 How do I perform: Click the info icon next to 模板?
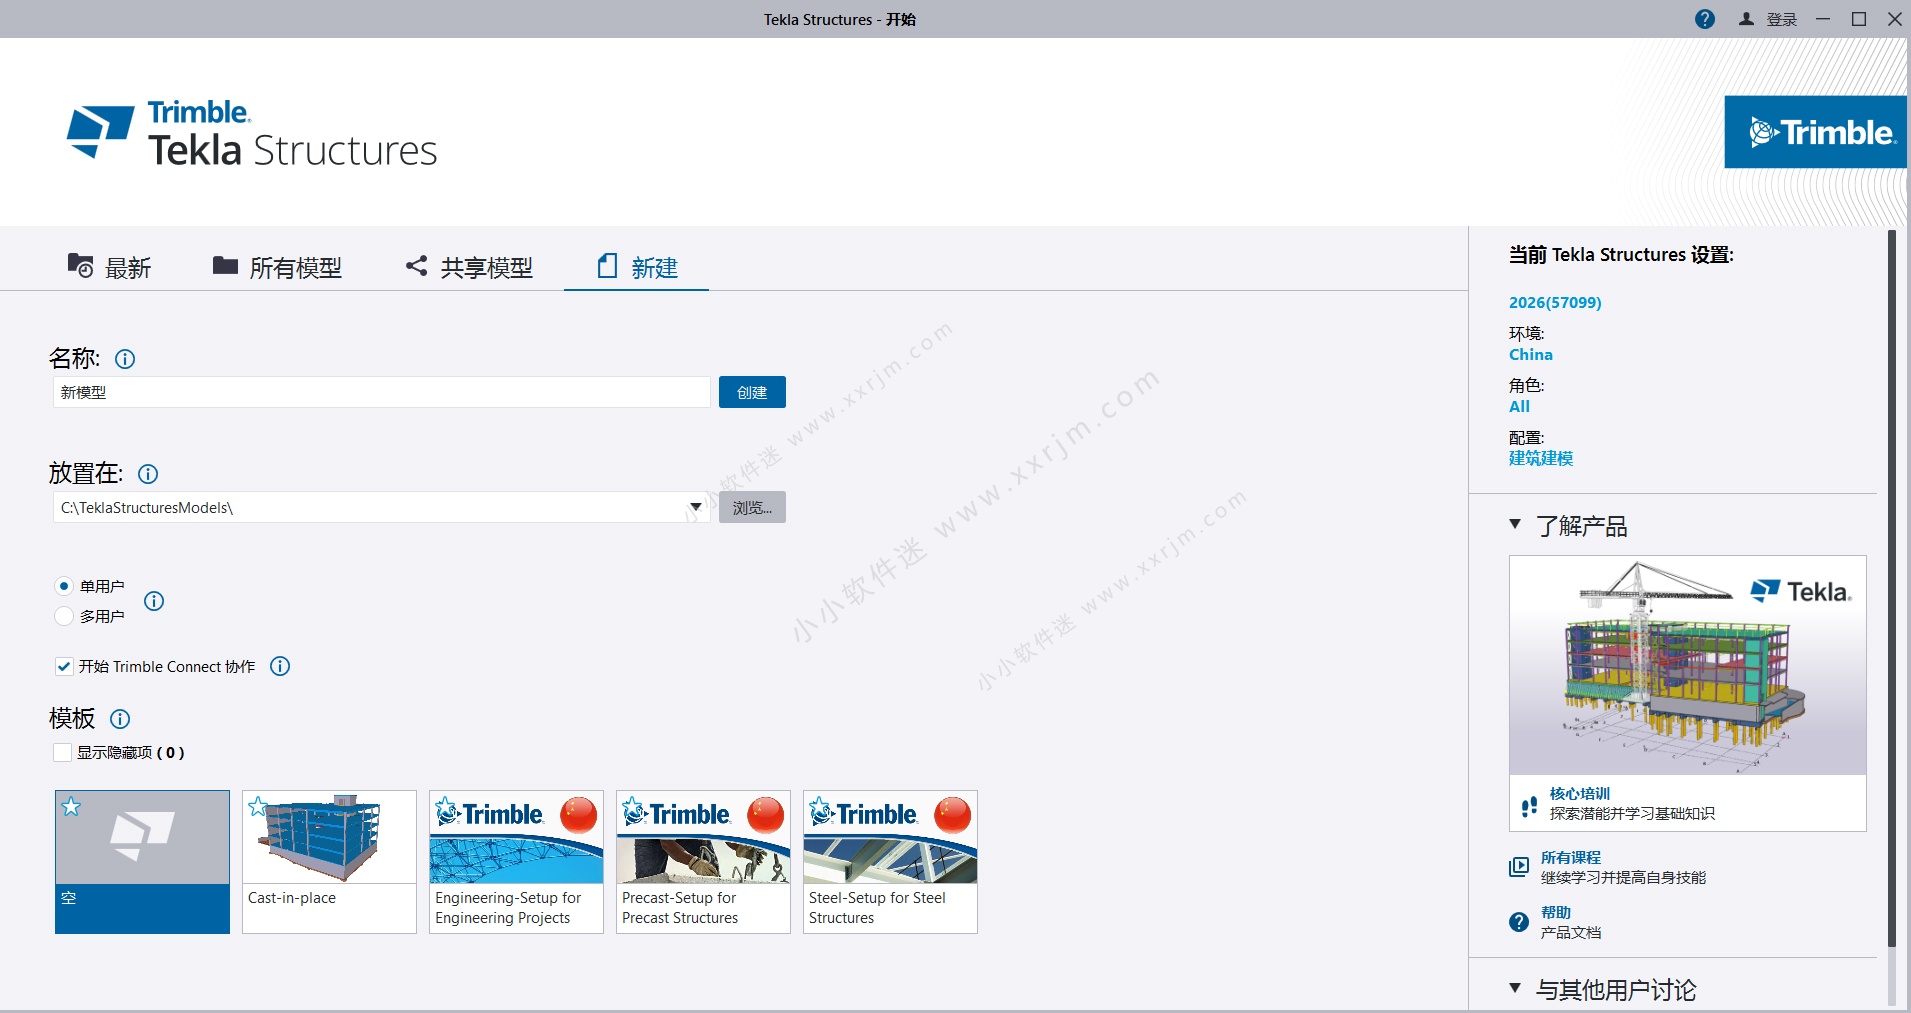pyautogui.click(x=120, y=719)
